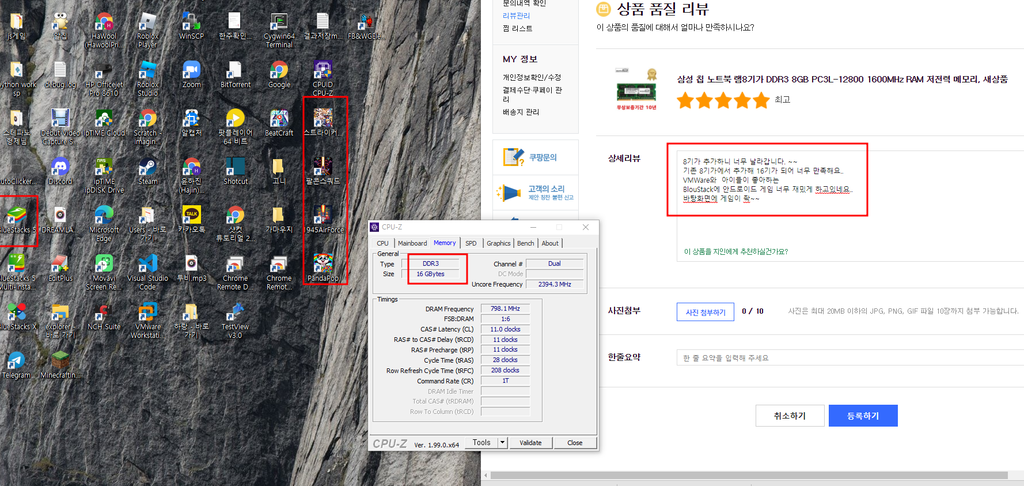The width and height of the screenshot is (1024, 486).
Task: Open Roblox Studio desktop icon
Action: click(x=147, y=78)
